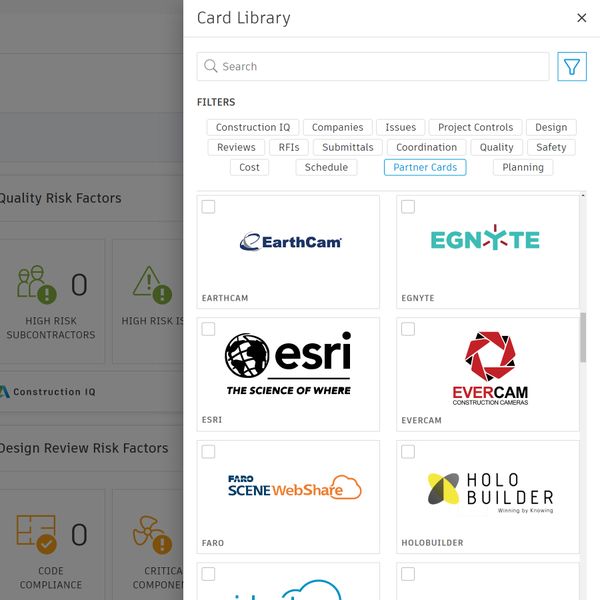The image size is (600, 600).
Task: Select the RFIs filter chip
Action: coord(289,147)
